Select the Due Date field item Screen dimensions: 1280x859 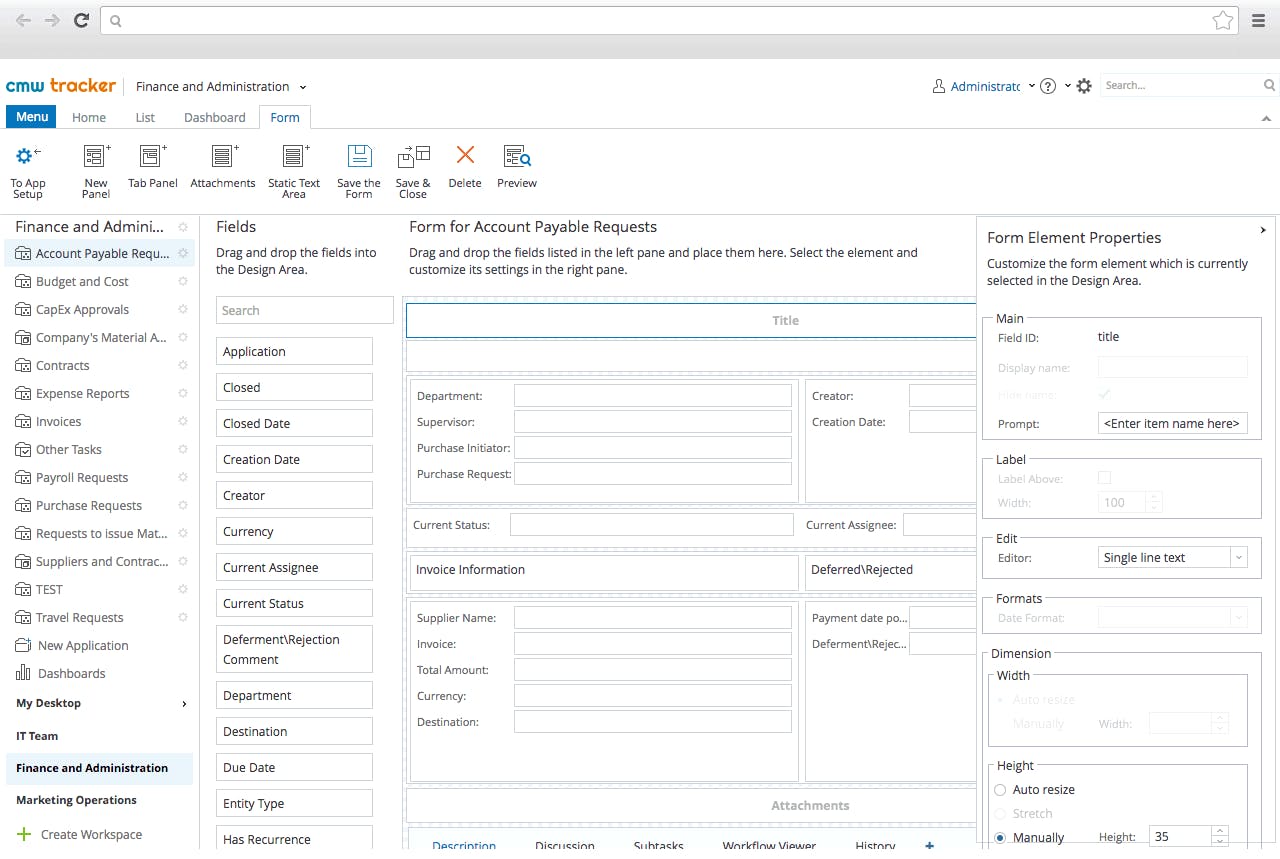(294, 768)
